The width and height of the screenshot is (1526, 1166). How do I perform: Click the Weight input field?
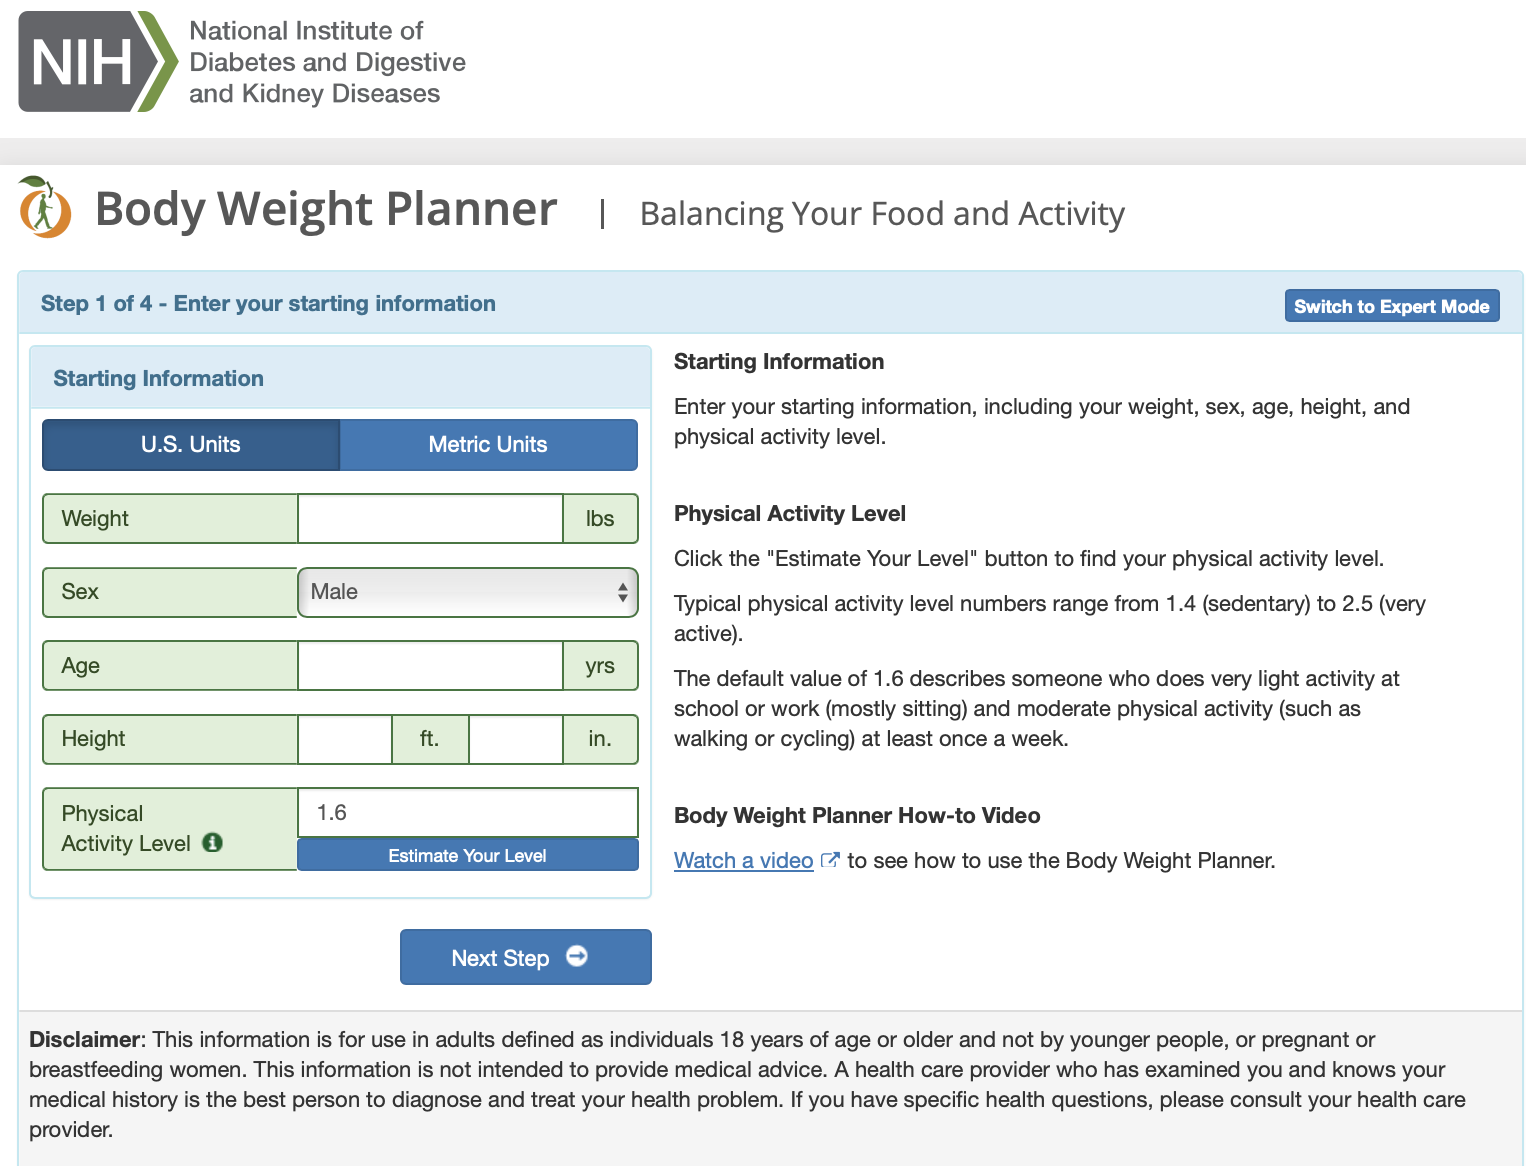tap(430, 519)
